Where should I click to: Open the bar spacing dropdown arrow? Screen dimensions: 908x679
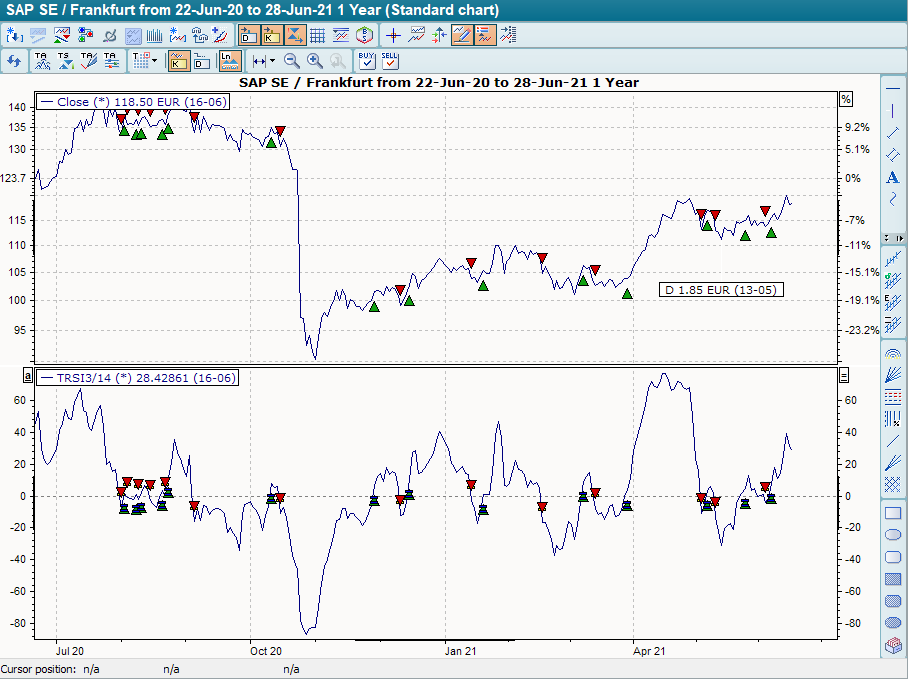[272, 61]
